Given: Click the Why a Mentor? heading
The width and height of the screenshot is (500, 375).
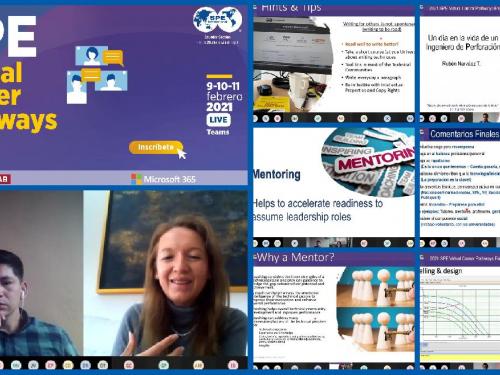Looking at the screenshot, I should pos(295,257).
